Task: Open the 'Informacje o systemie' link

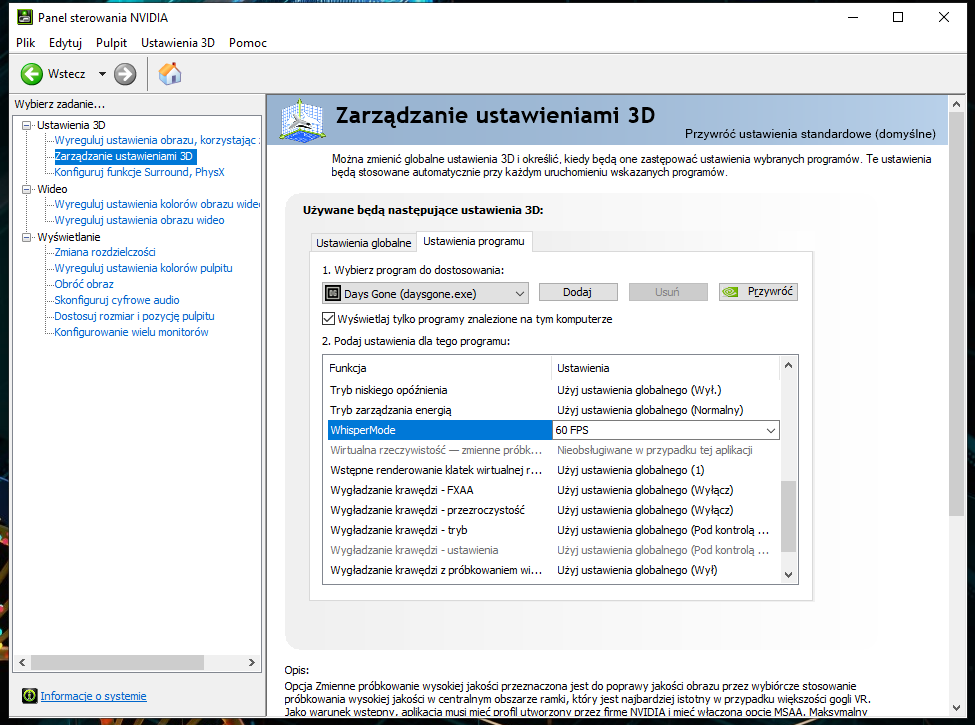Action: 93,696
